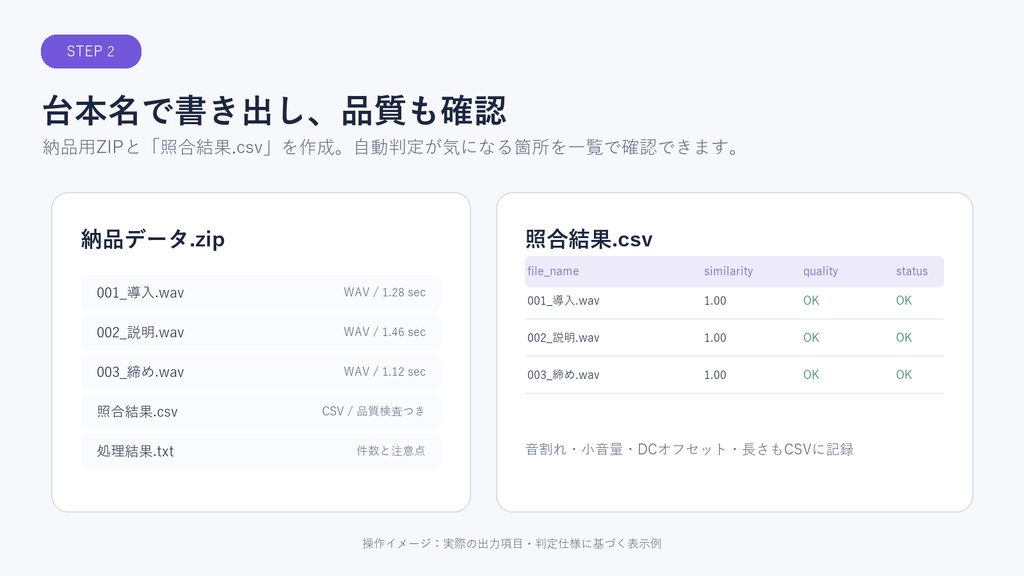This screenshot has height=576, width=1024.
Task: Click the similarity column header
Action: coord(728,271)
